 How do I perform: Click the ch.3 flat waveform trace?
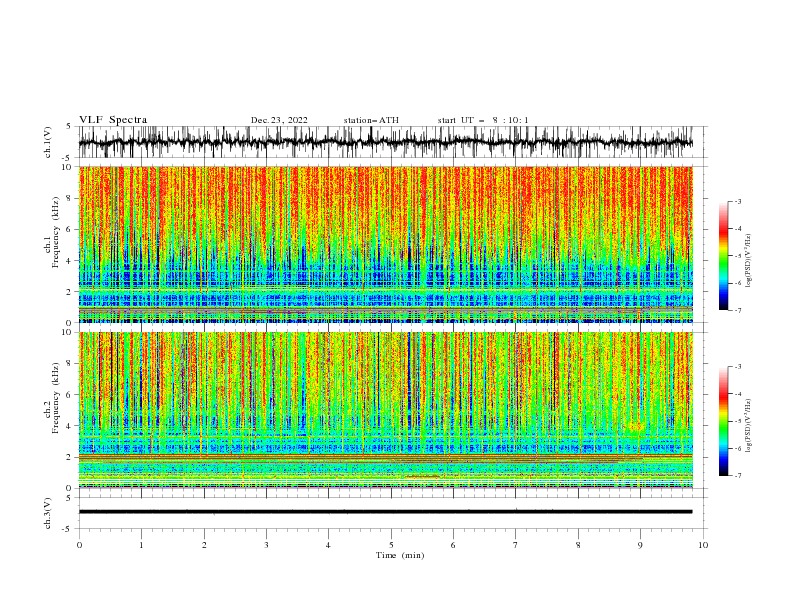pos(385,512)
